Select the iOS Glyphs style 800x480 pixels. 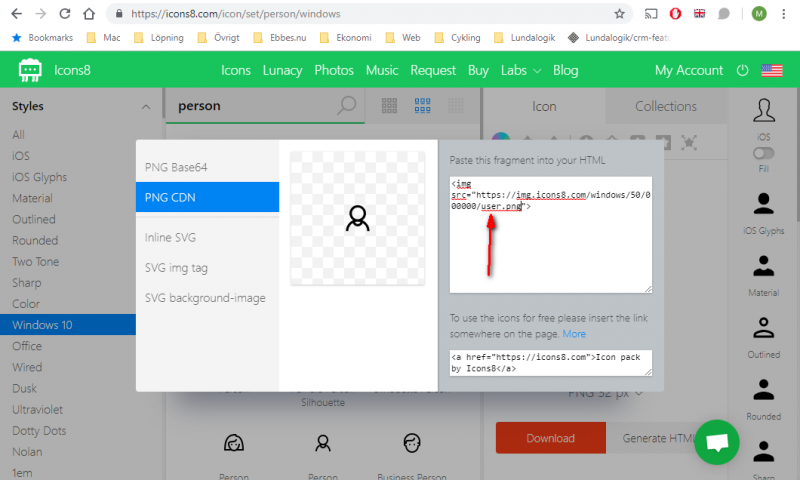(39, 177)
